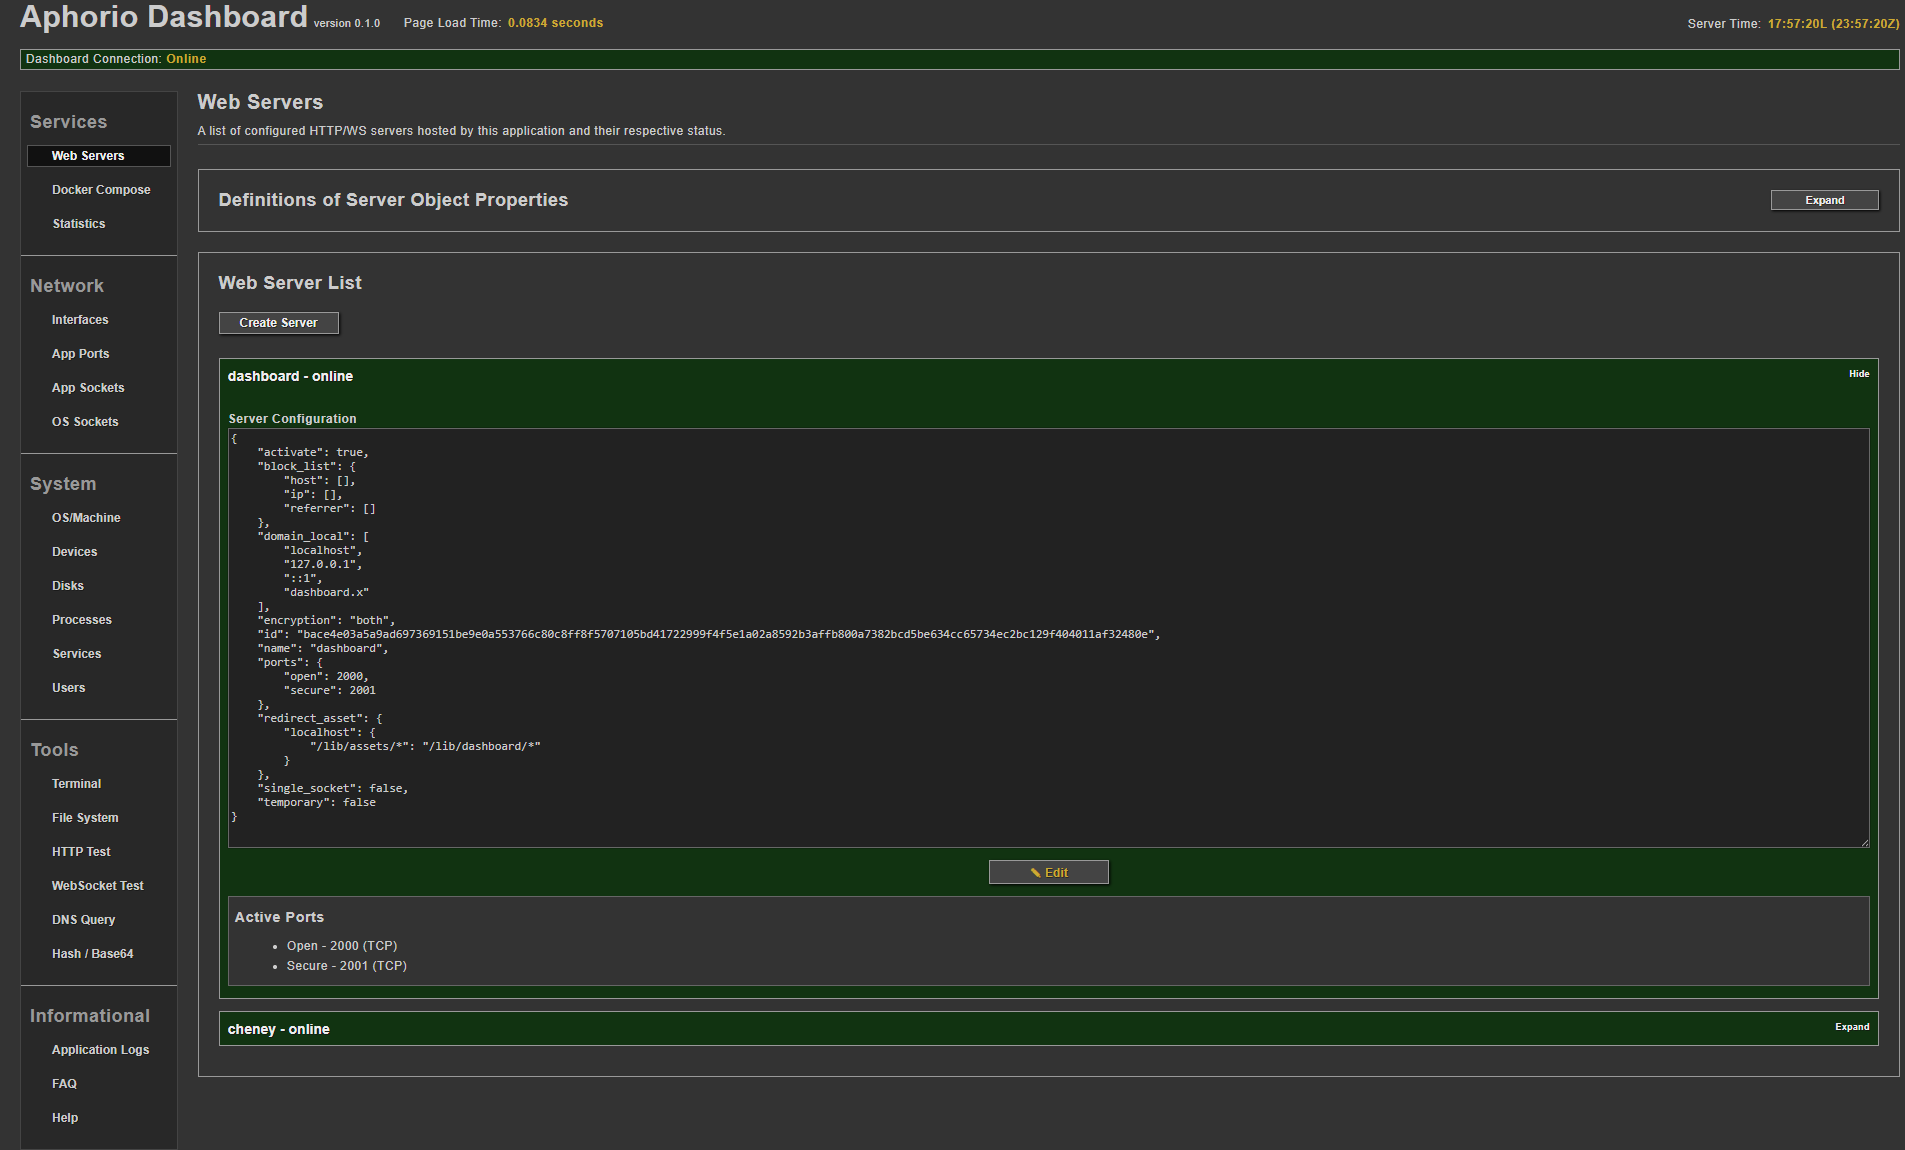Click the pencil Edit button
Screen dimensions: 1905x1150
(1048, 872)
